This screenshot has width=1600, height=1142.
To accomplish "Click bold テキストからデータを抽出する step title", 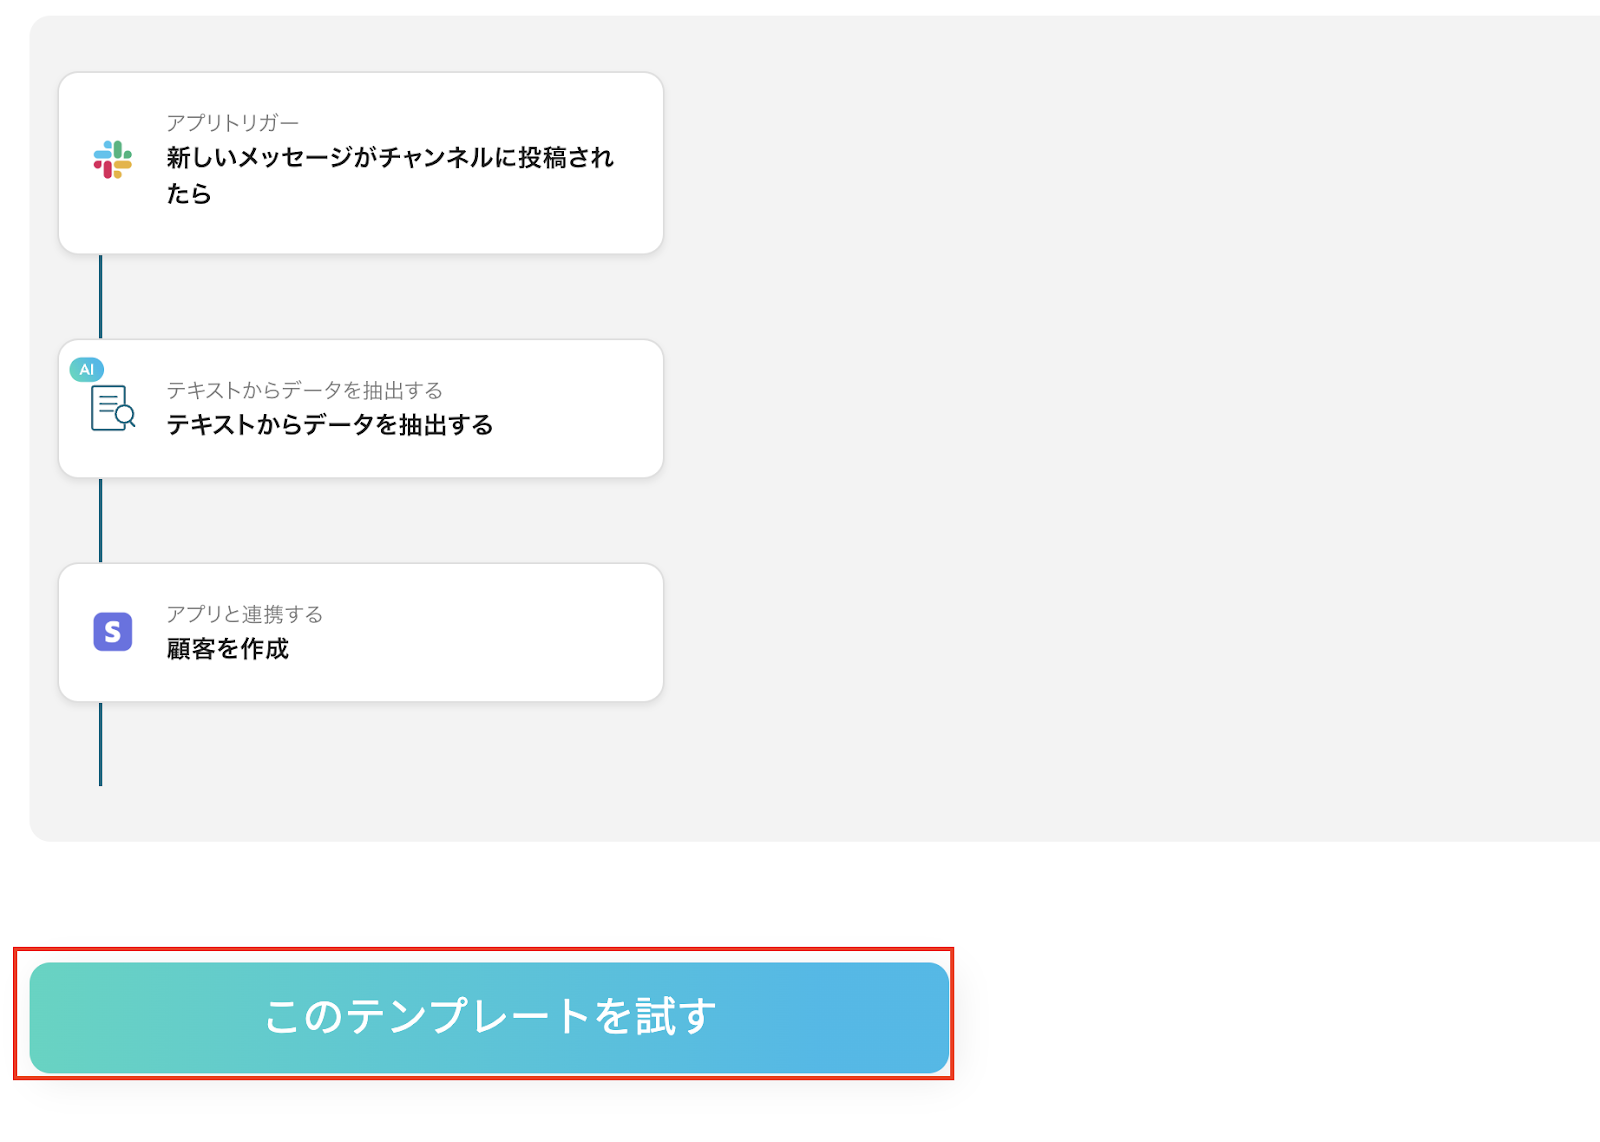I will click(330, 425).
